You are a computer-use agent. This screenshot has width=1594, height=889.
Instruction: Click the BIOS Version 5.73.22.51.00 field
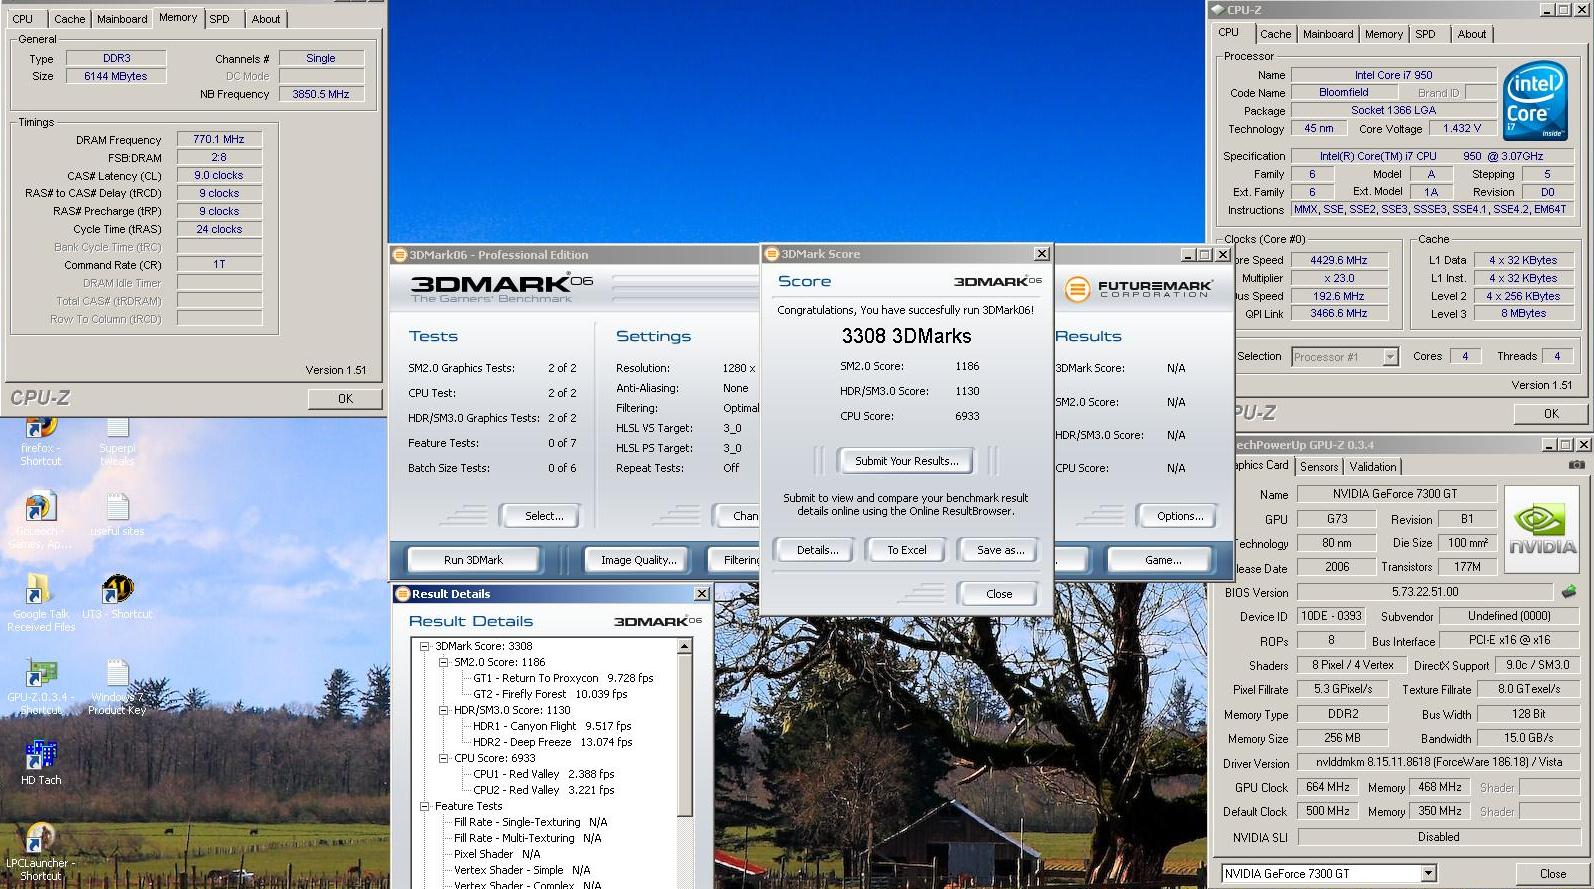[x=1424, y=591]
